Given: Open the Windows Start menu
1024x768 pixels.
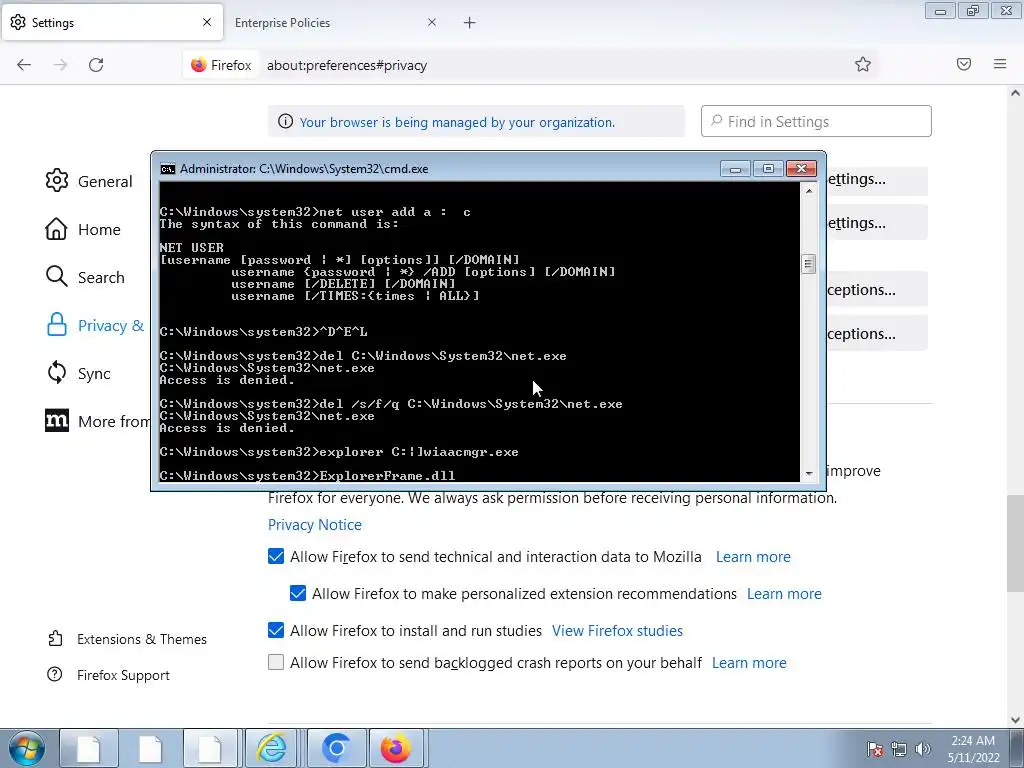Looking at the screenshot, I should (26, 748).
